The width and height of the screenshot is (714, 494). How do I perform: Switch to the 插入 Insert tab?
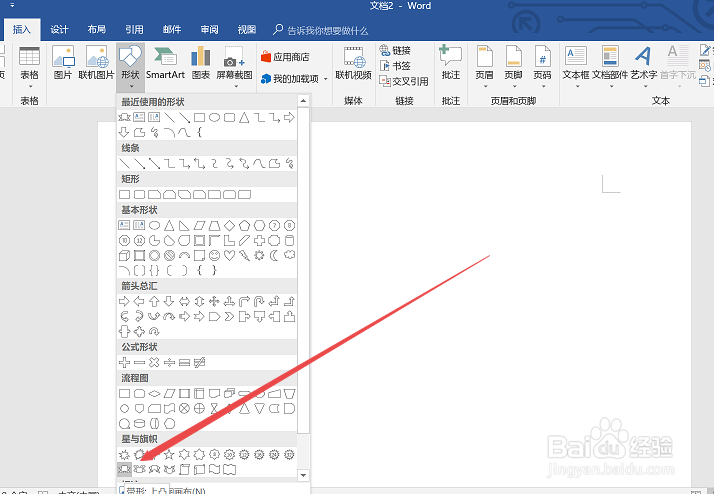(22, 30)
